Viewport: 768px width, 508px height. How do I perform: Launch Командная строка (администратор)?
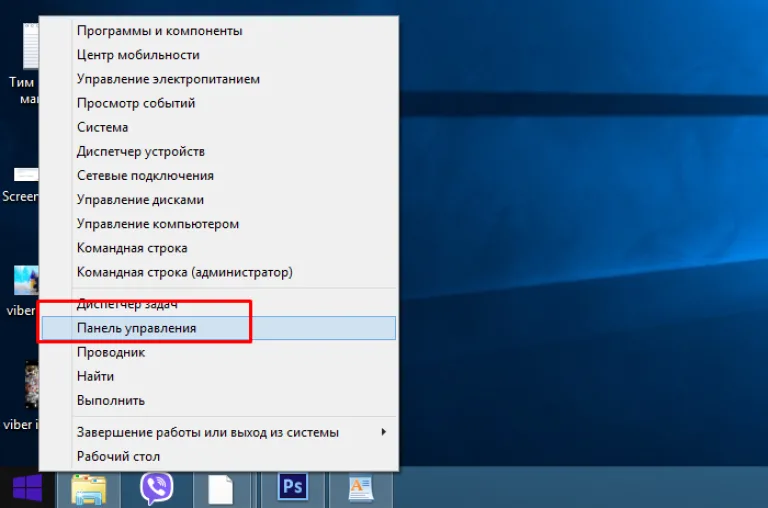coord(218,272)
